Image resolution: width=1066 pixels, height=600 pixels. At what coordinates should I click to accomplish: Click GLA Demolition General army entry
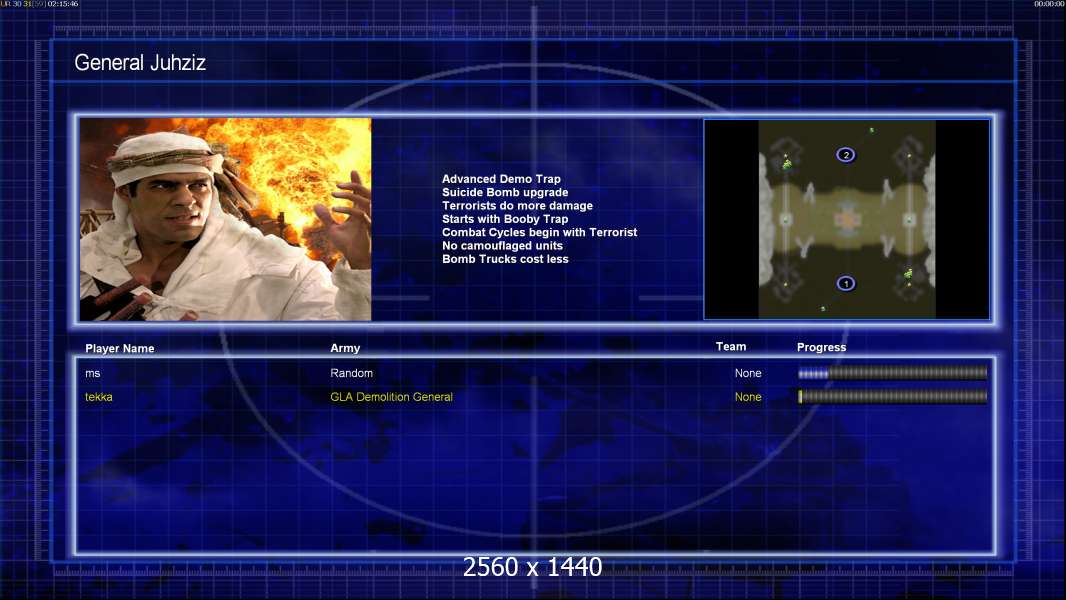point(391,397)
